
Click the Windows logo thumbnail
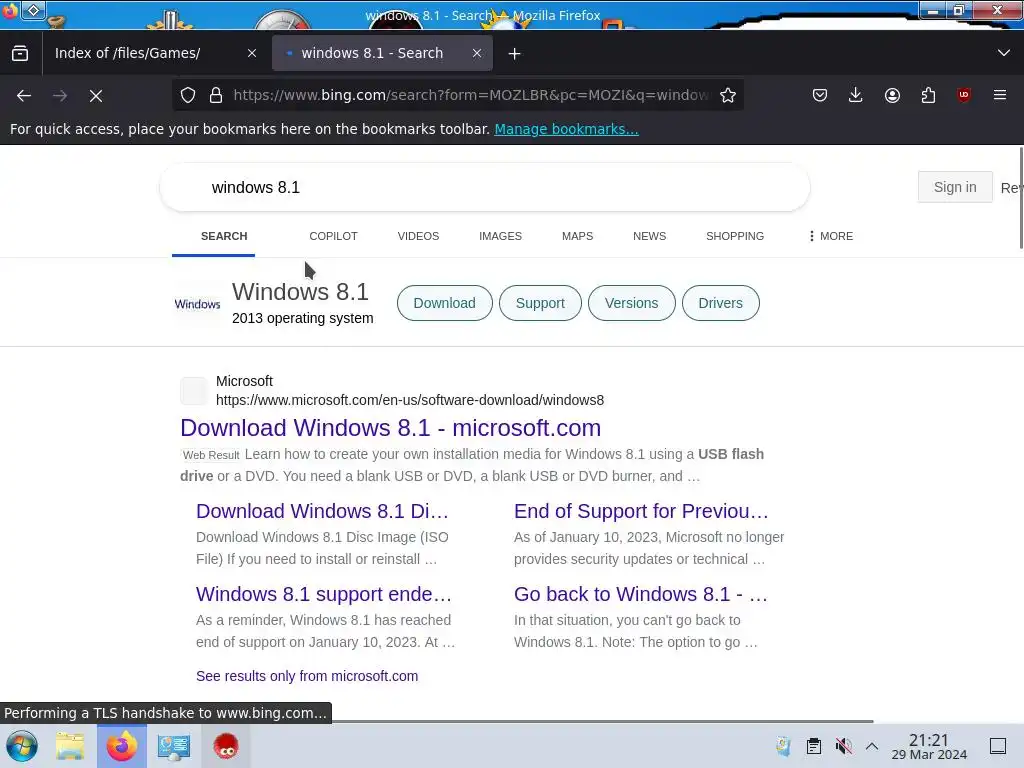point(197,304)
